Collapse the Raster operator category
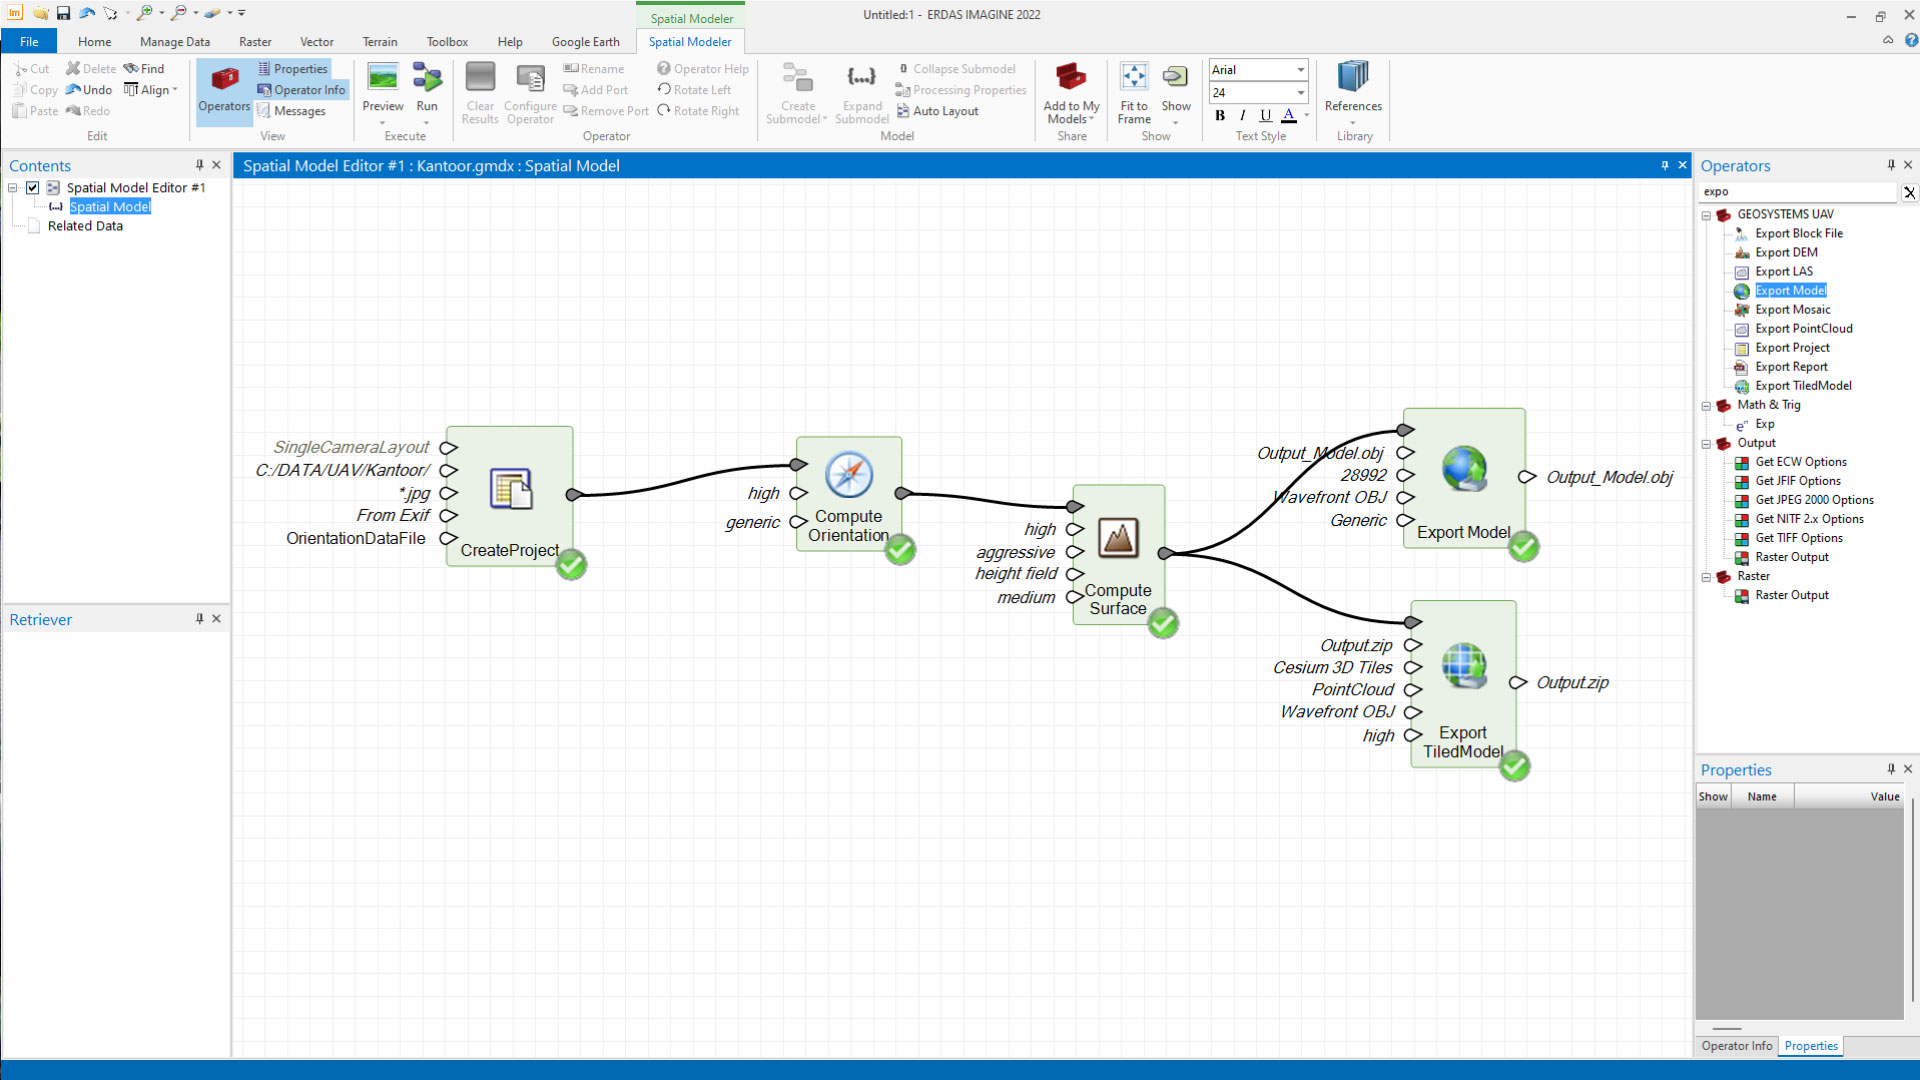 click(1706, 577)
